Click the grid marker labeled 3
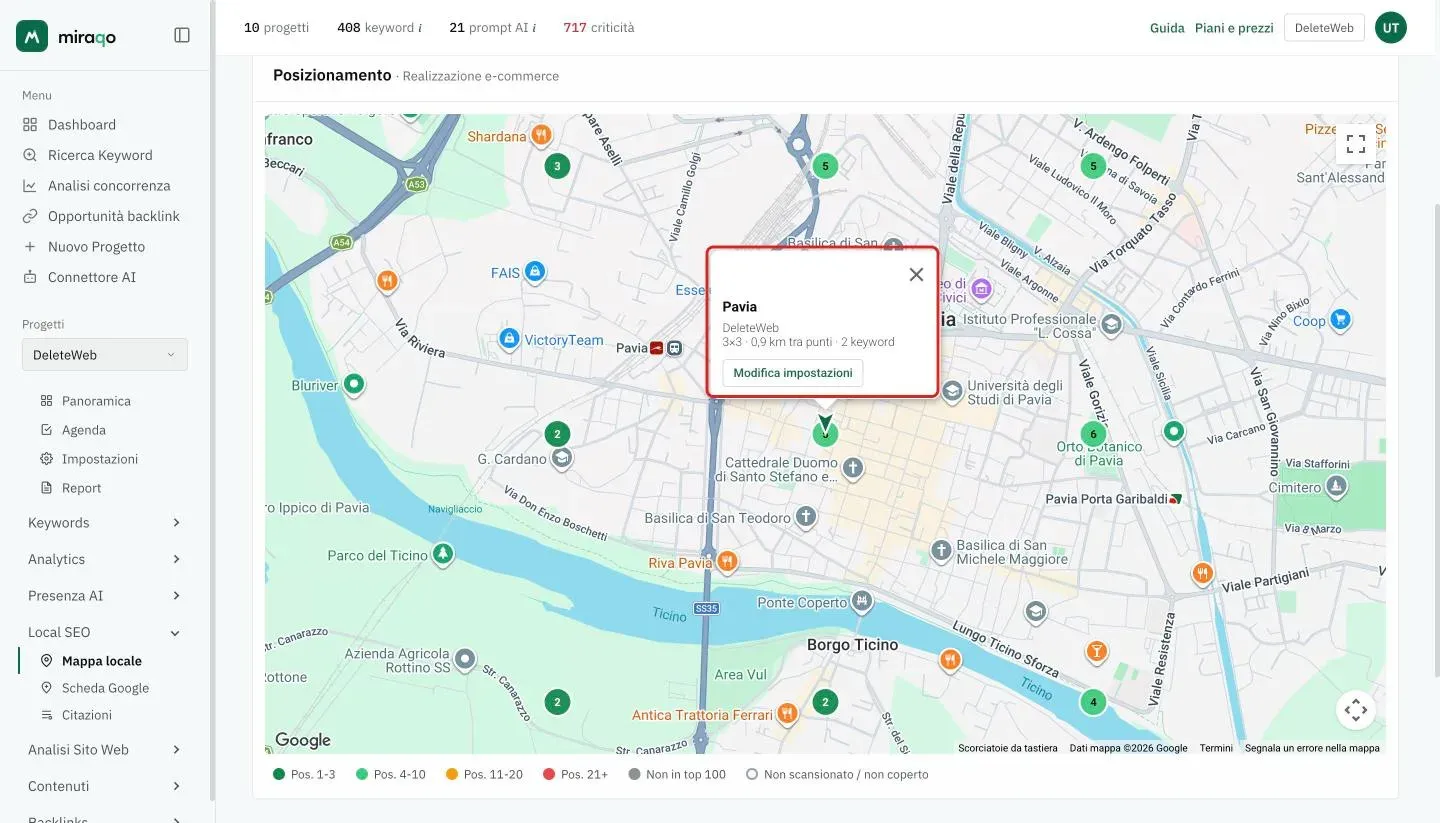 557,166
